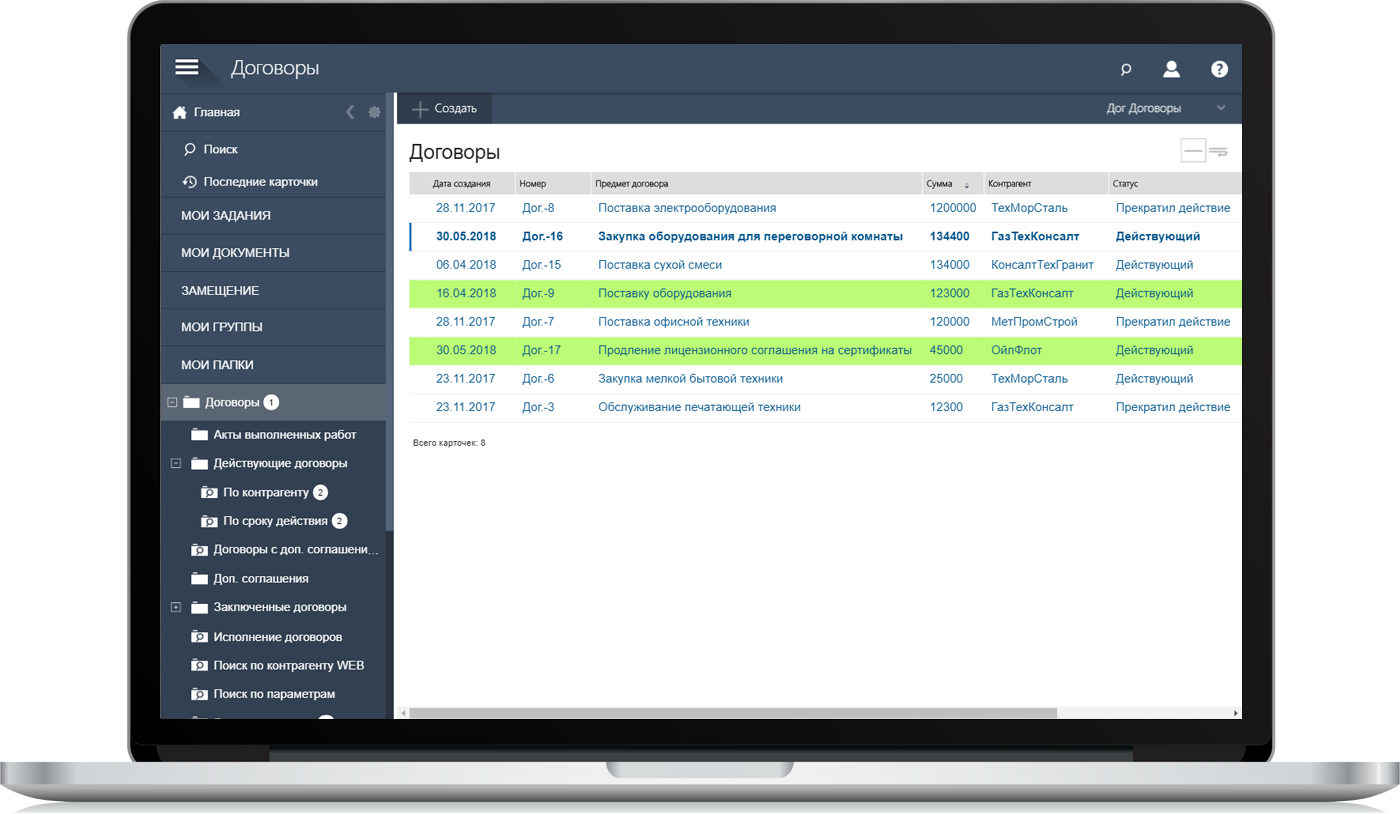Toggle the wrapped rows view icon

[1219, 152]
